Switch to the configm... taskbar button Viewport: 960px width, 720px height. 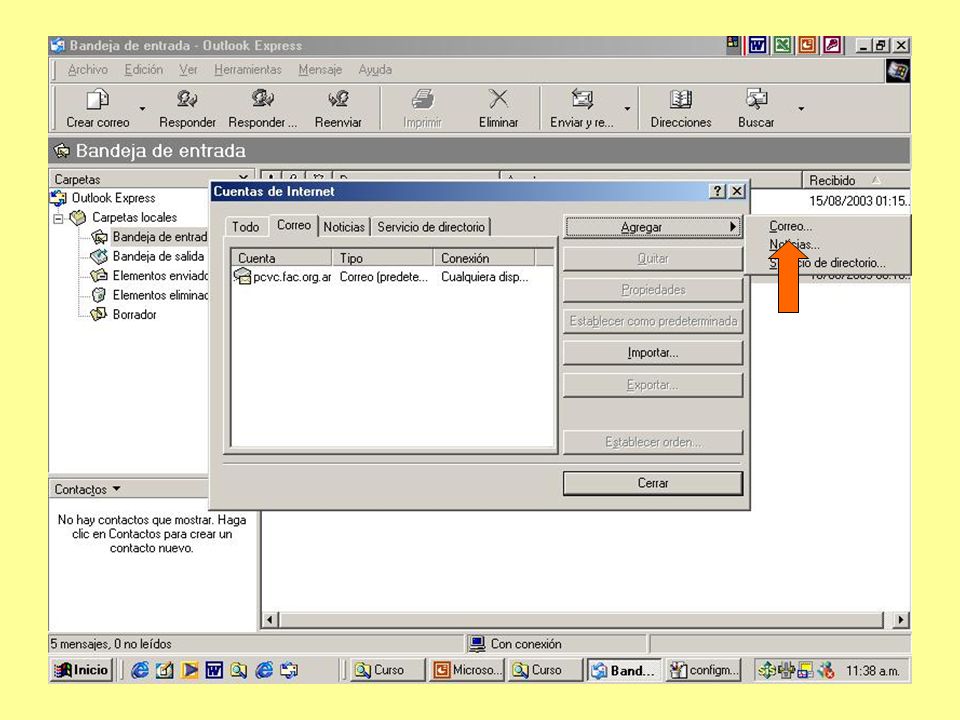(705, 670)
